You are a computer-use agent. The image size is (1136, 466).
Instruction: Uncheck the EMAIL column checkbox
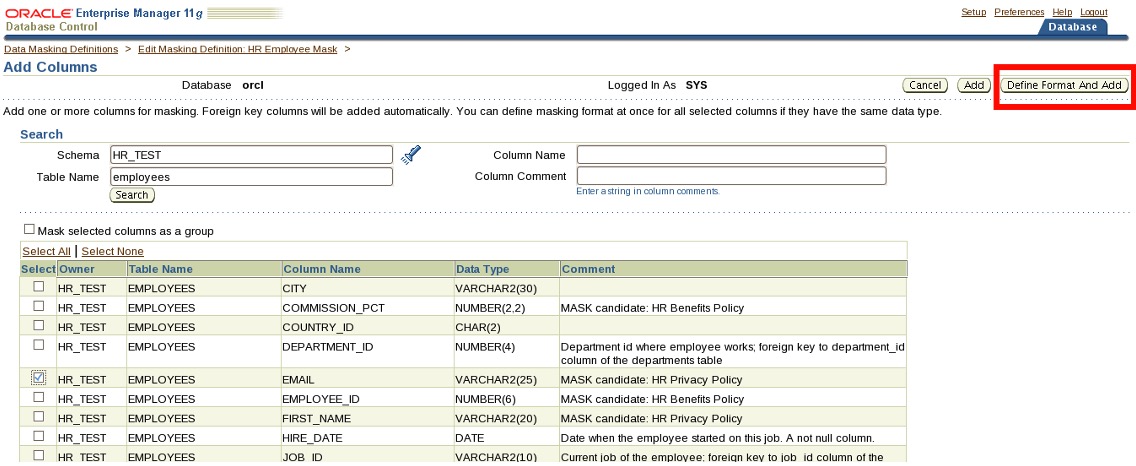[x=38, y=378]
